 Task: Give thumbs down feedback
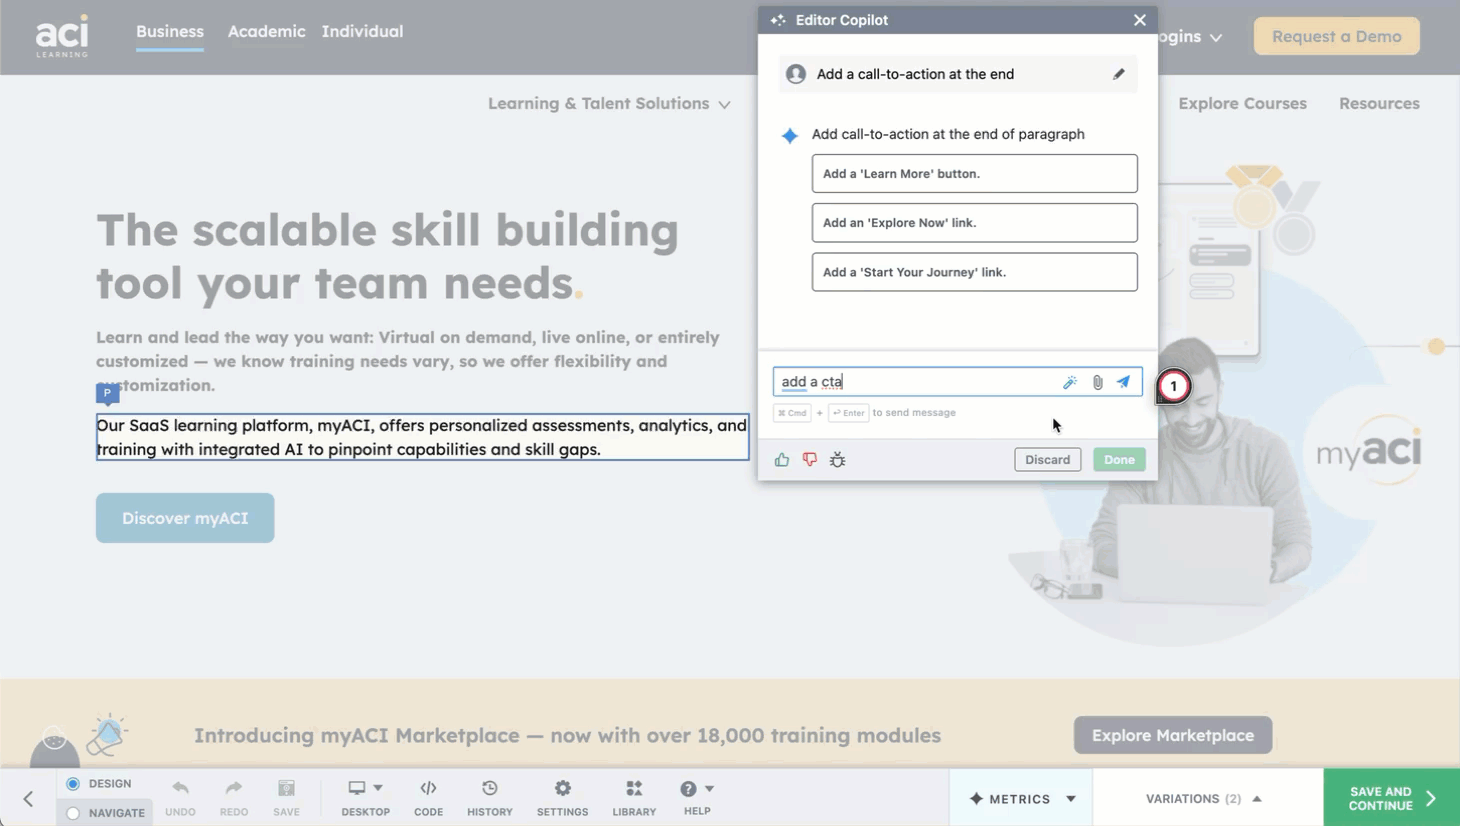coord(810,460)
